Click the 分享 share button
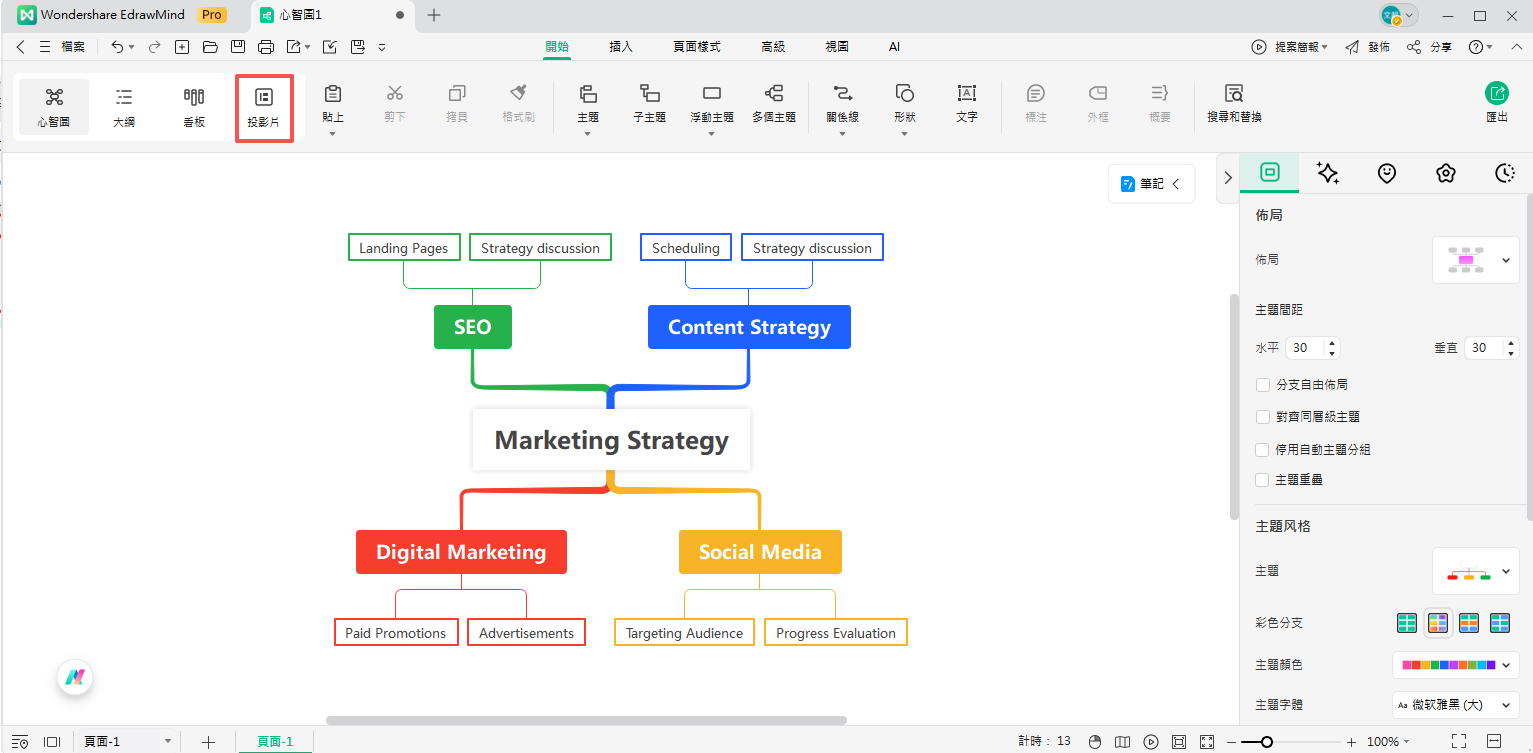The image size is (1533, 753). (x=1430, y=47)
